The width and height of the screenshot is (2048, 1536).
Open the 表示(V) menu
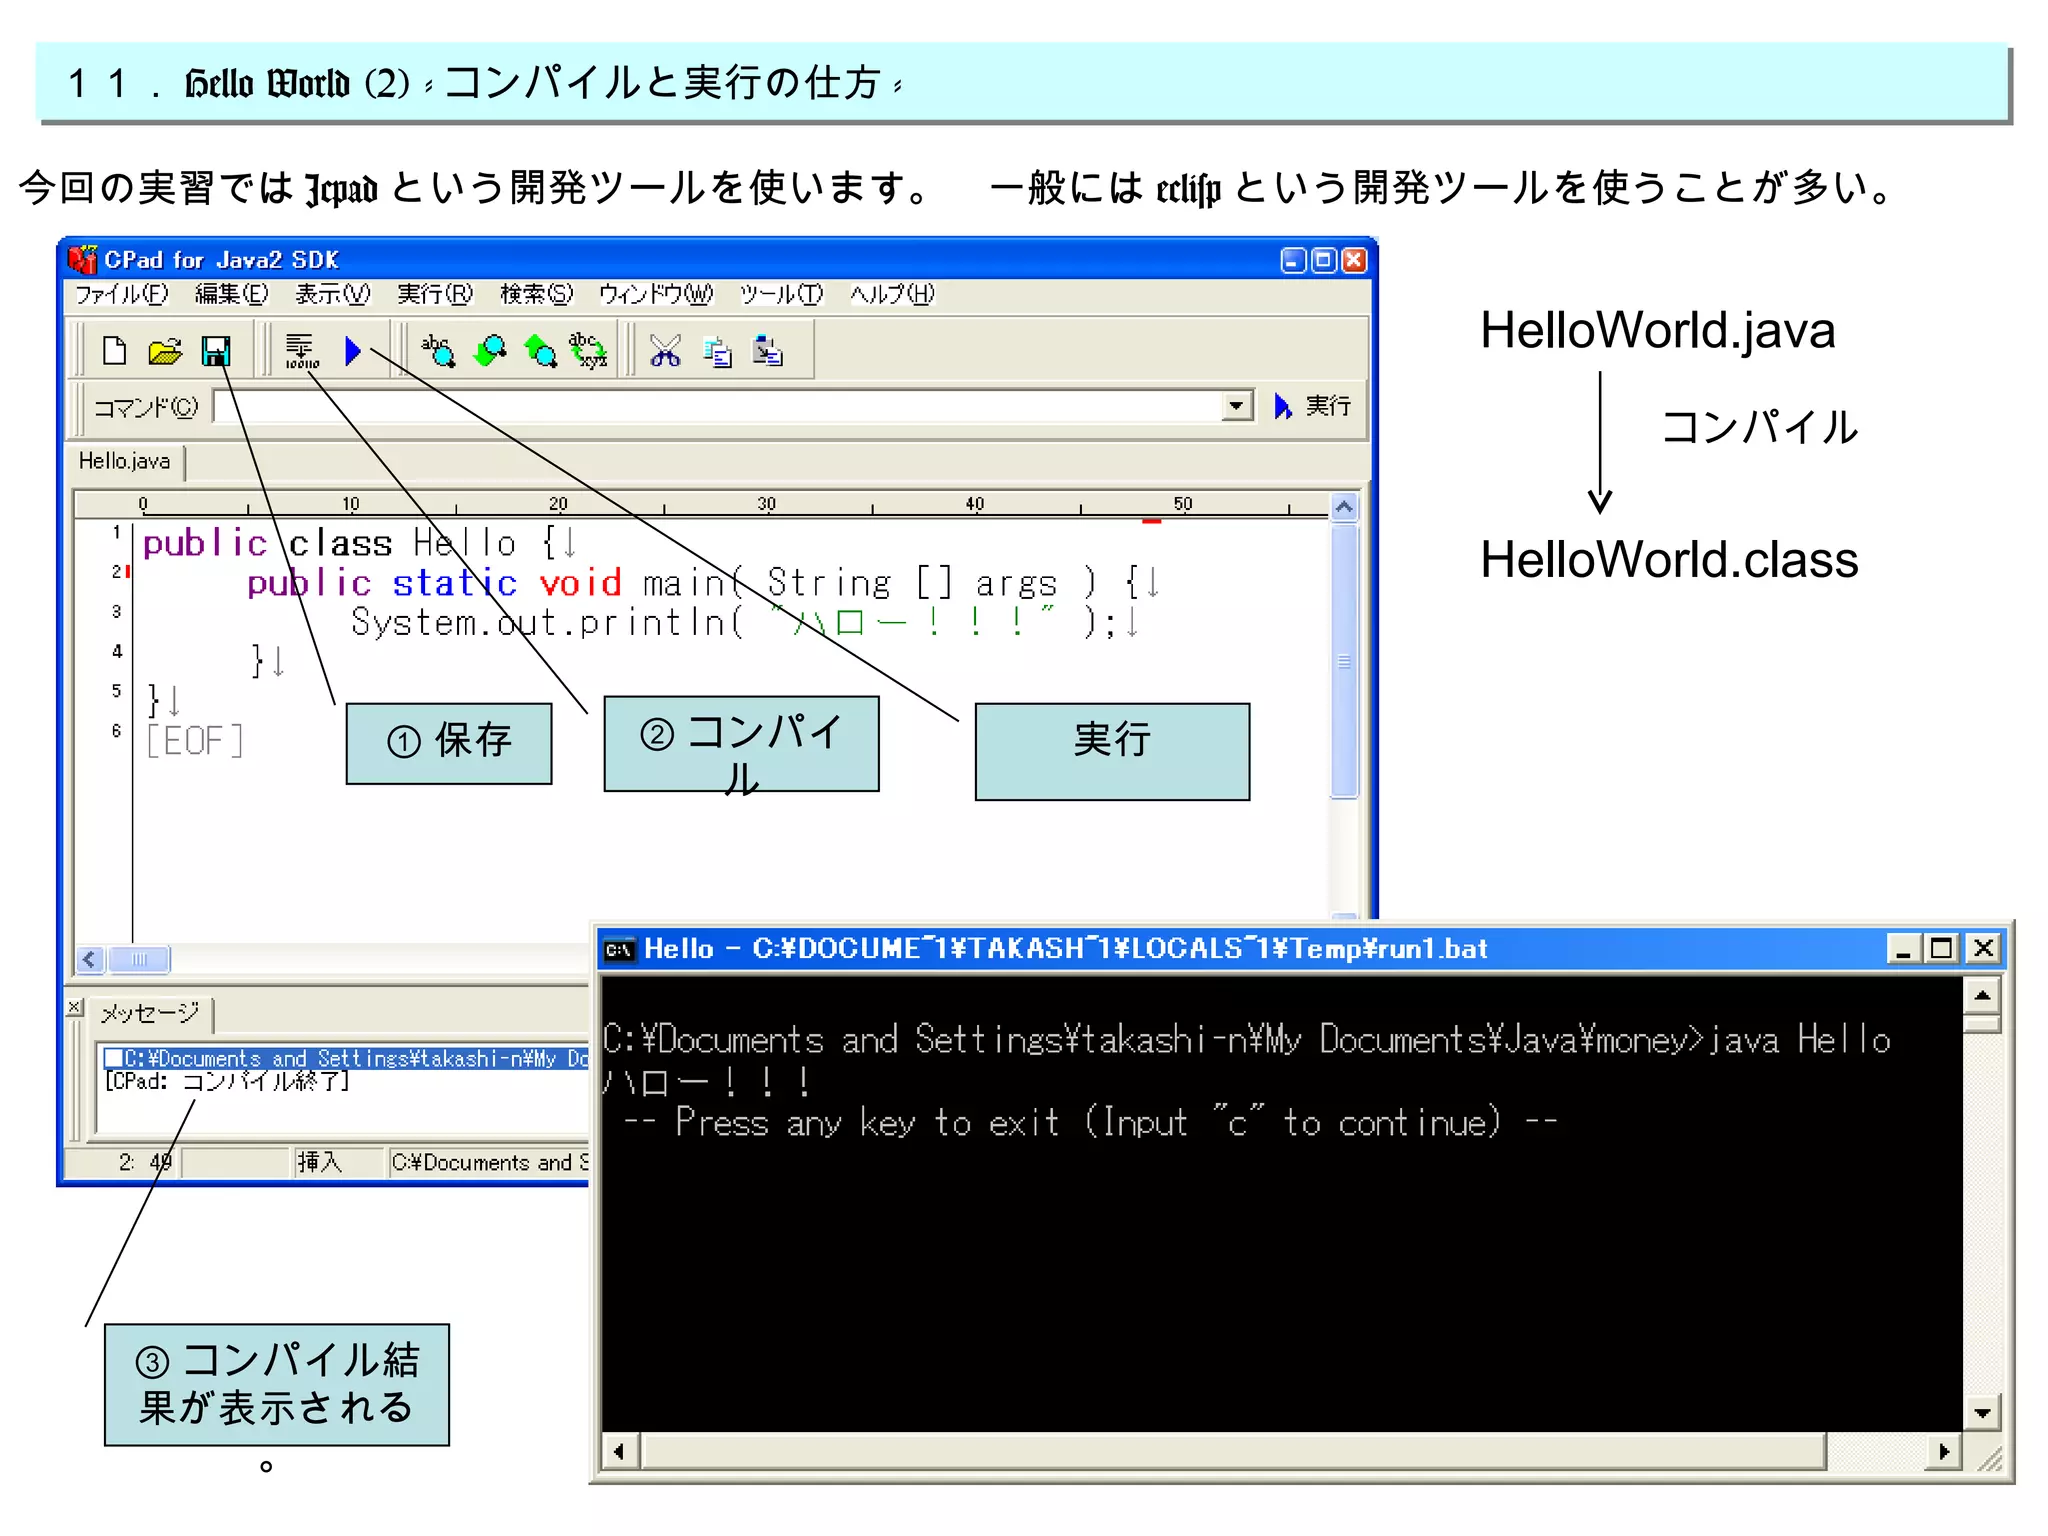(x=332, y=294)
